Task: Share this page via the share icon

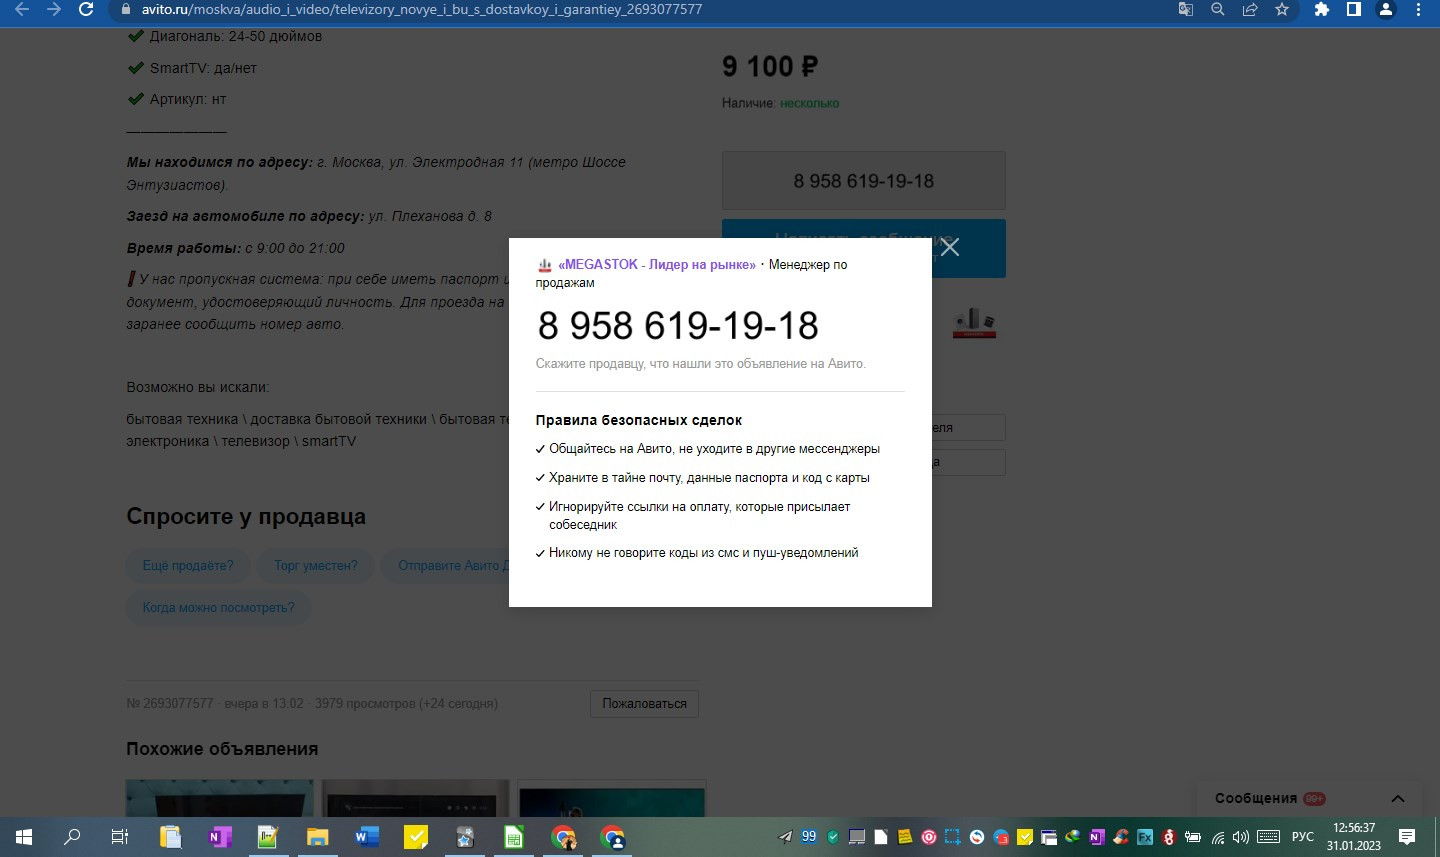Action: 1250,9
